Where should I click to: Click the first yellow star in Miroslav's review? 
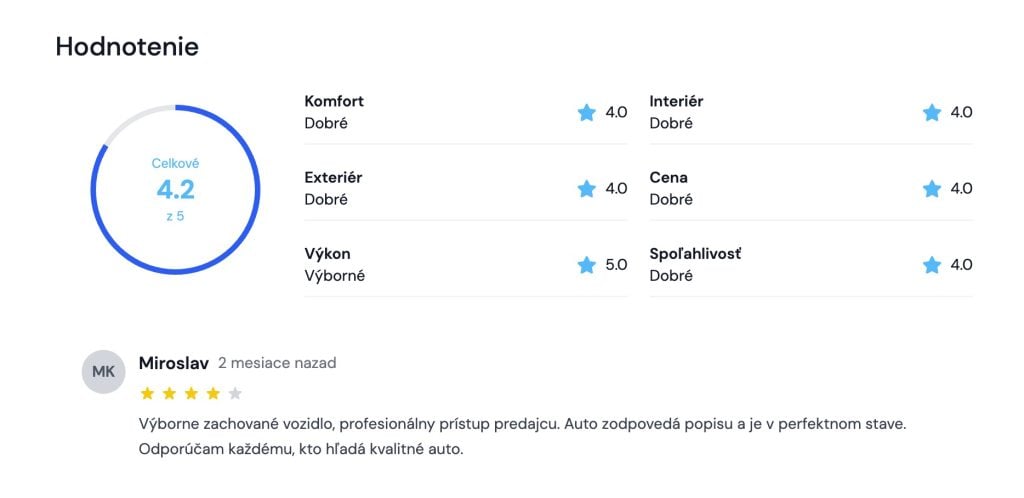point(147,393)
